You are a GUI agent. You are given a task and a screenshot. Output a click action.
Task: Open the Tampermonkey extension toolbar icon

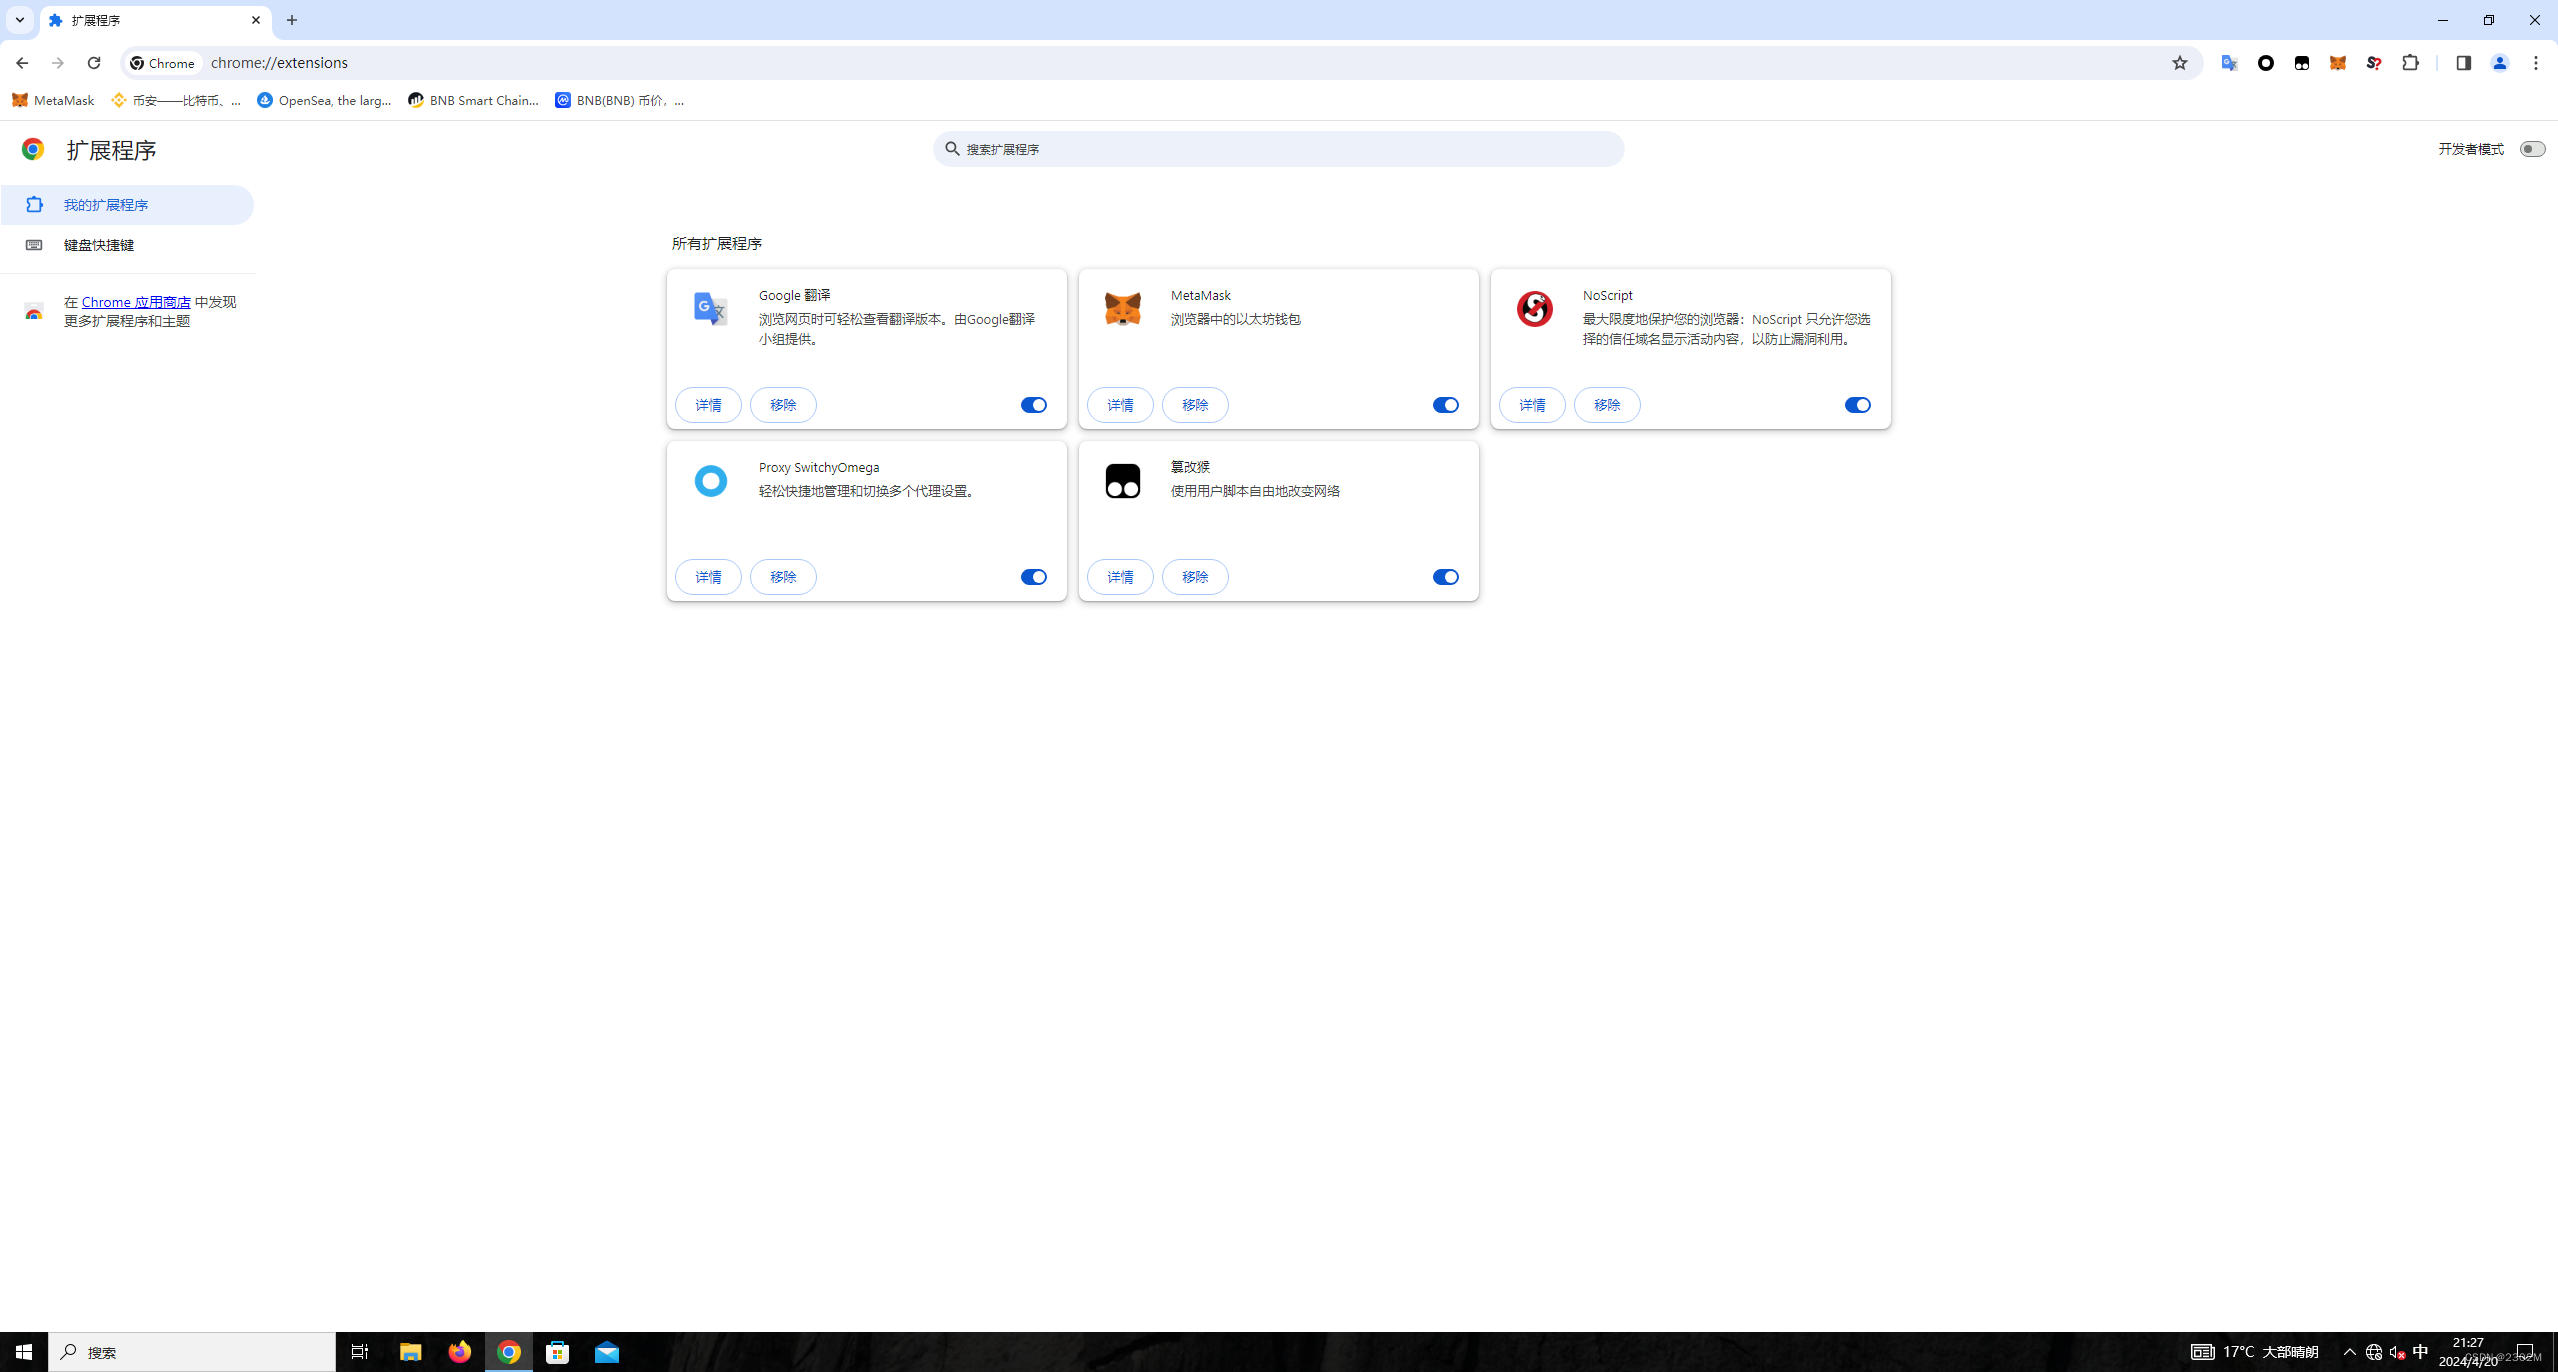[x=2302, y=63]
